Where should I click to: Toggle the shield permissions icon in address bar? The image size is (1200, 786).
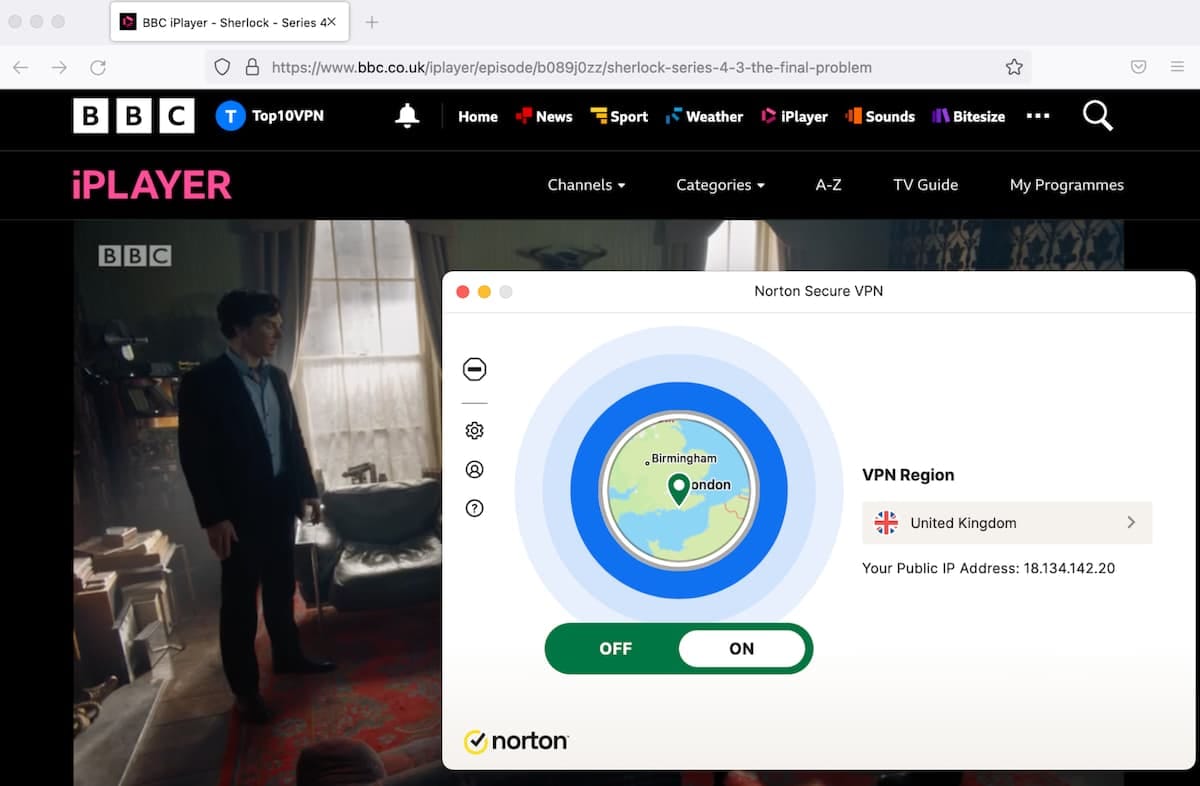tap(220, 67)
